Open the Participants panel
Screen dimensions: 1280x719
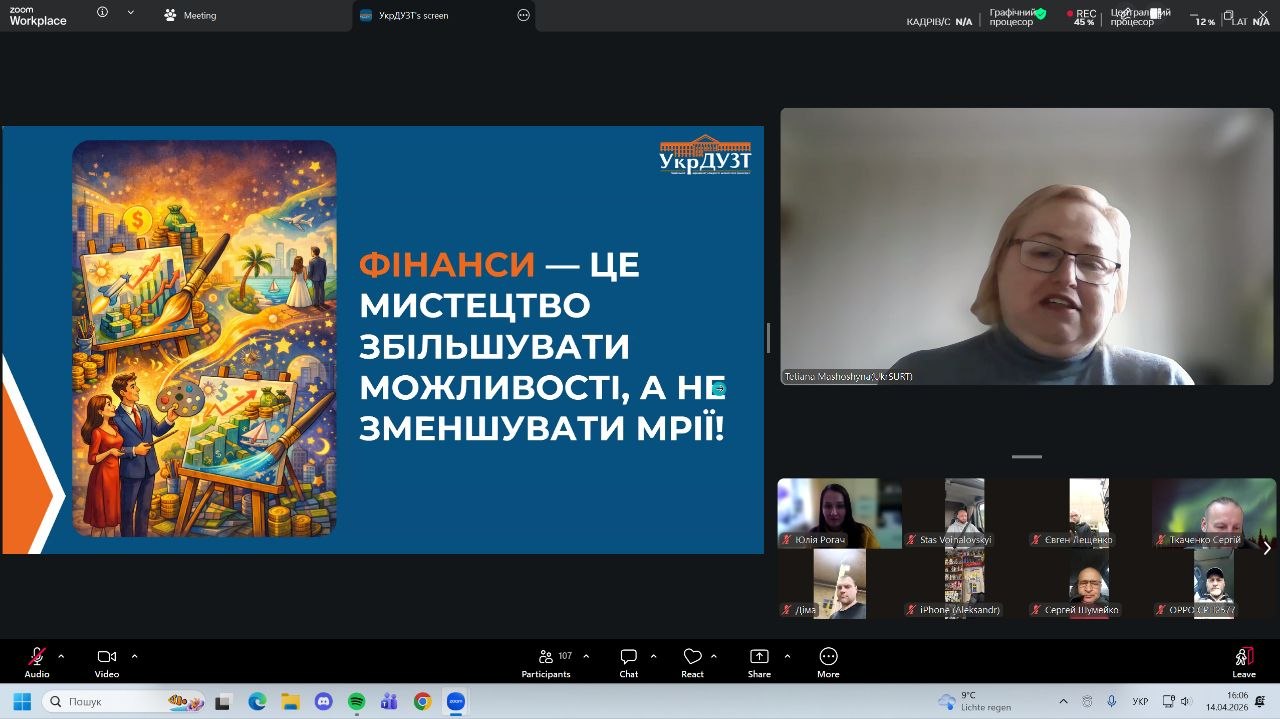(x=546, y=657)
